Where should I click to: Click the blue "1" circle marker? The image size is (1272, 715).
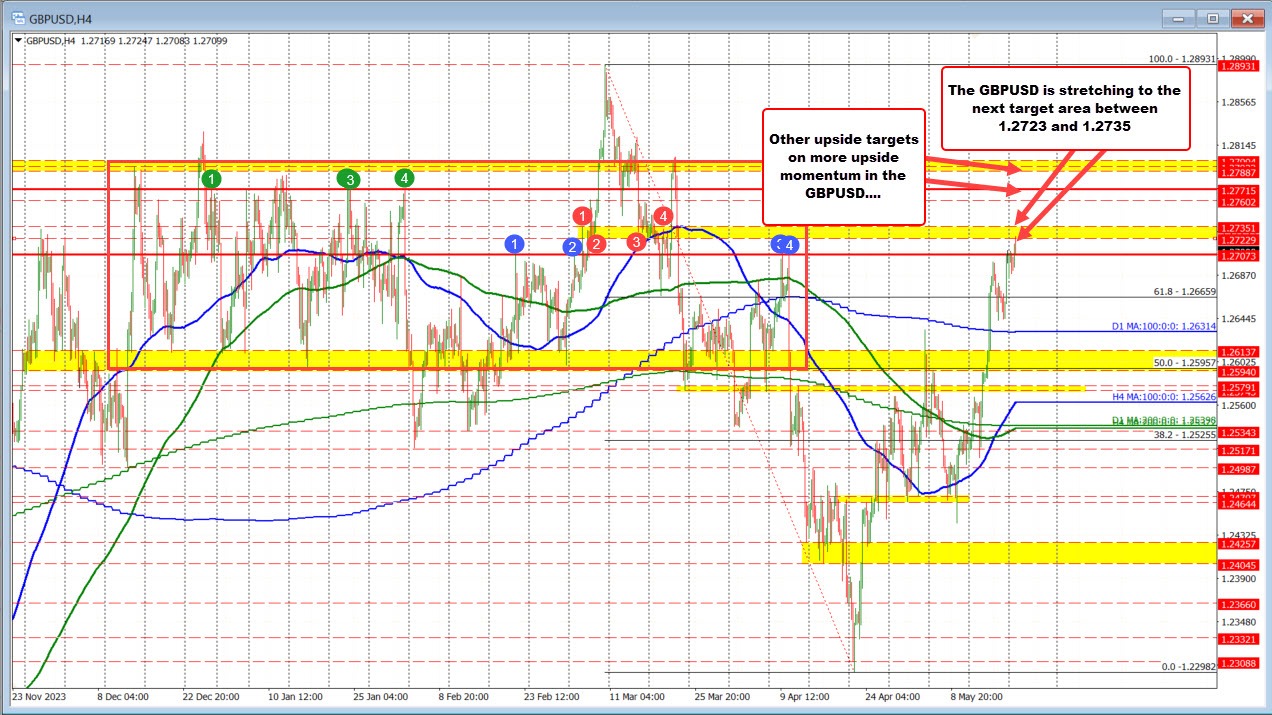515,242
